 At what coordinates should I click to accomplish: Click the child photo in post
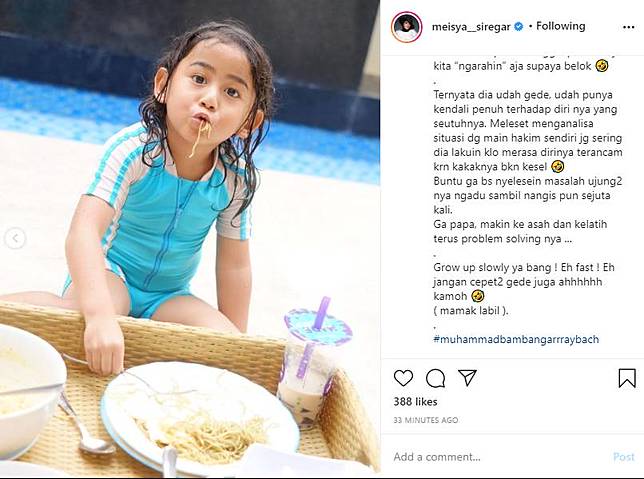click(190, 238)
